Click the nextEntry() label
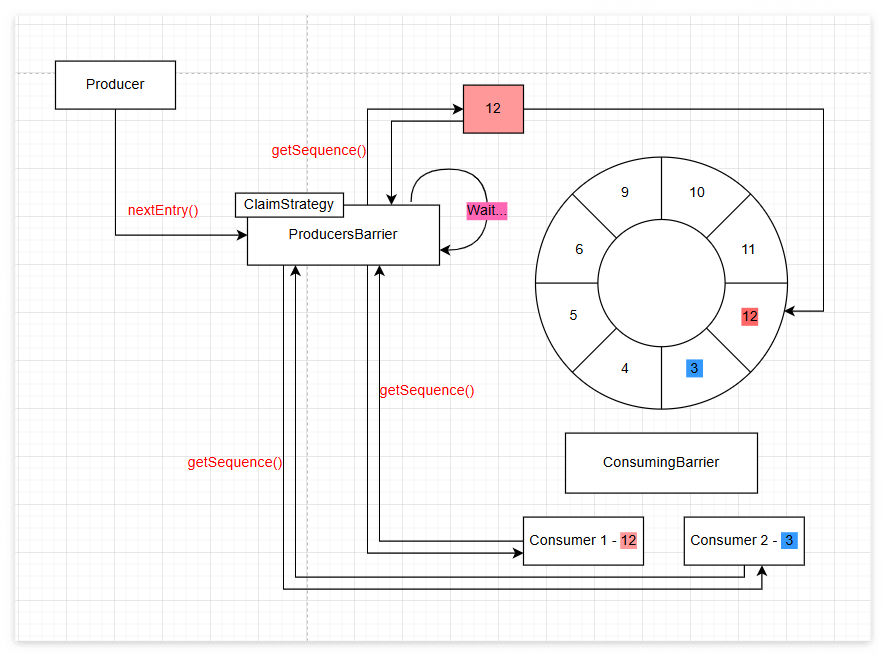Viewport: 886px width, 656px height. pyautogui.click(x=163, y=210)
